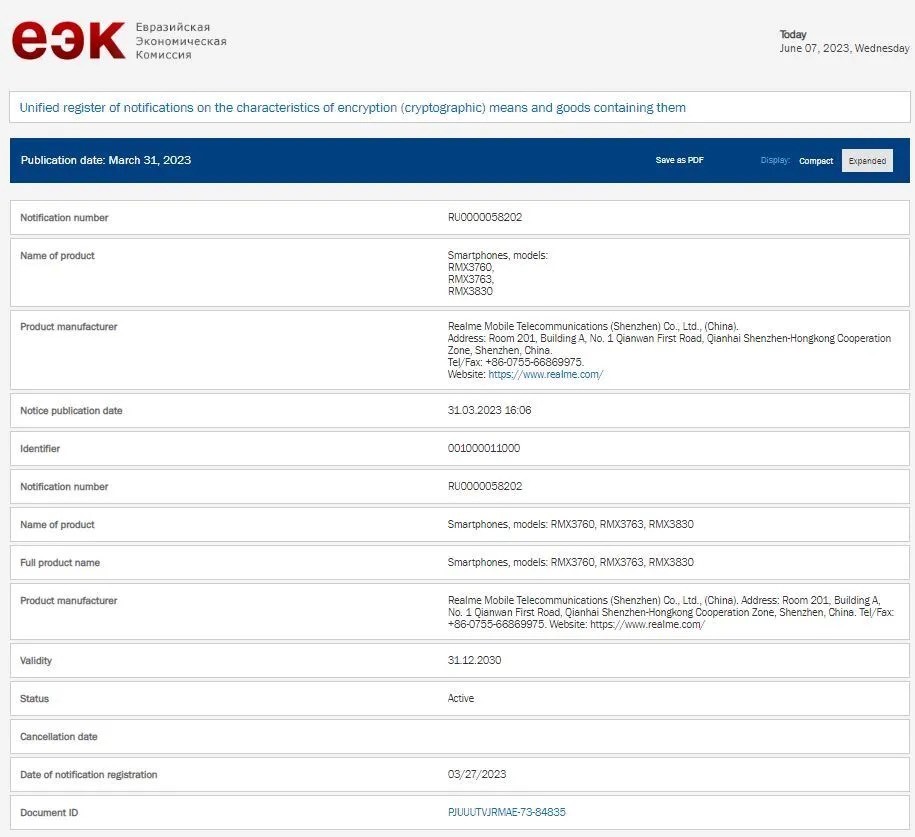This screenshot has width=915, height=837.
Task: Click the Cancellation date row label
Action: 59,736
